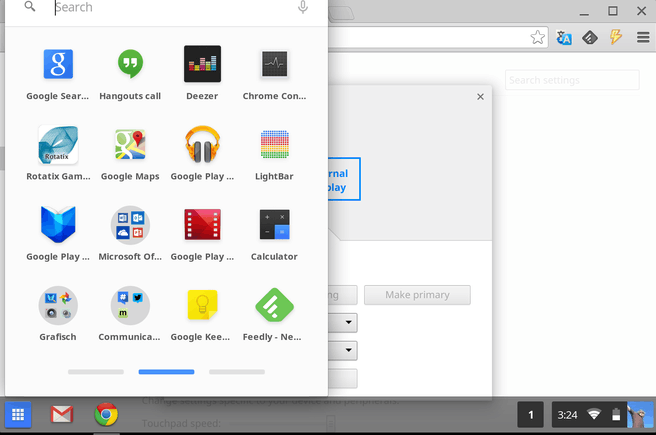Open Google Play Music headphones icon
Screen dimensions: 656x435
point(202,145)
